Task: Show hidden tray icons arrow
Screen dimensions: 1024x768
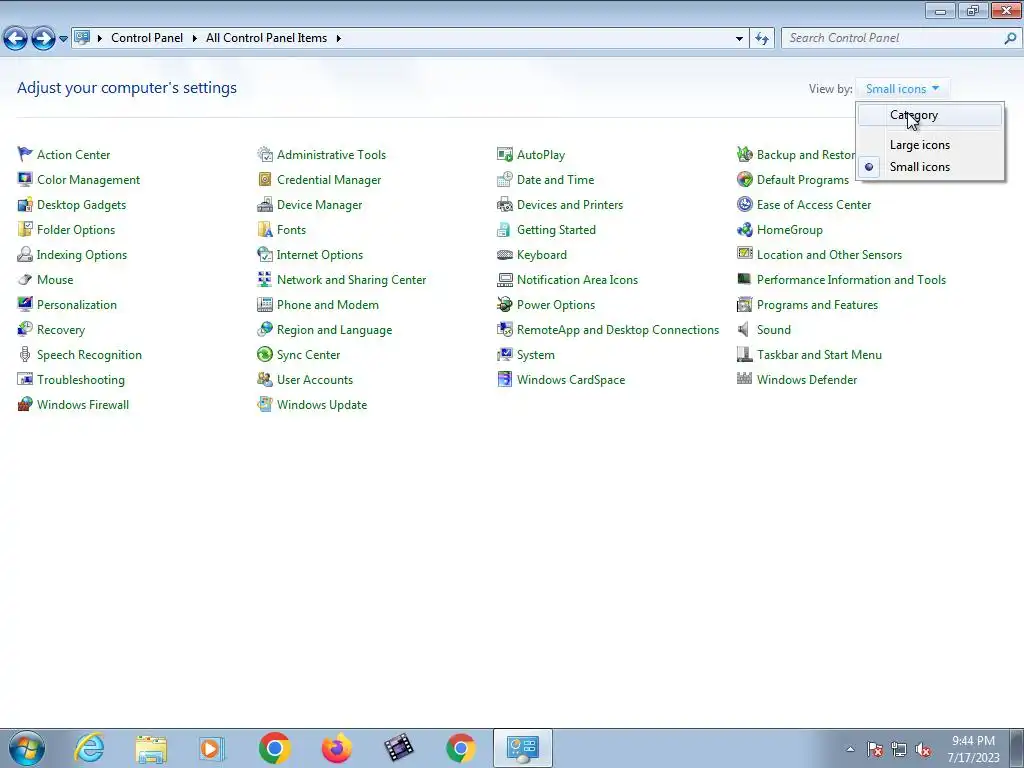Action: click(x=850, y=749)
